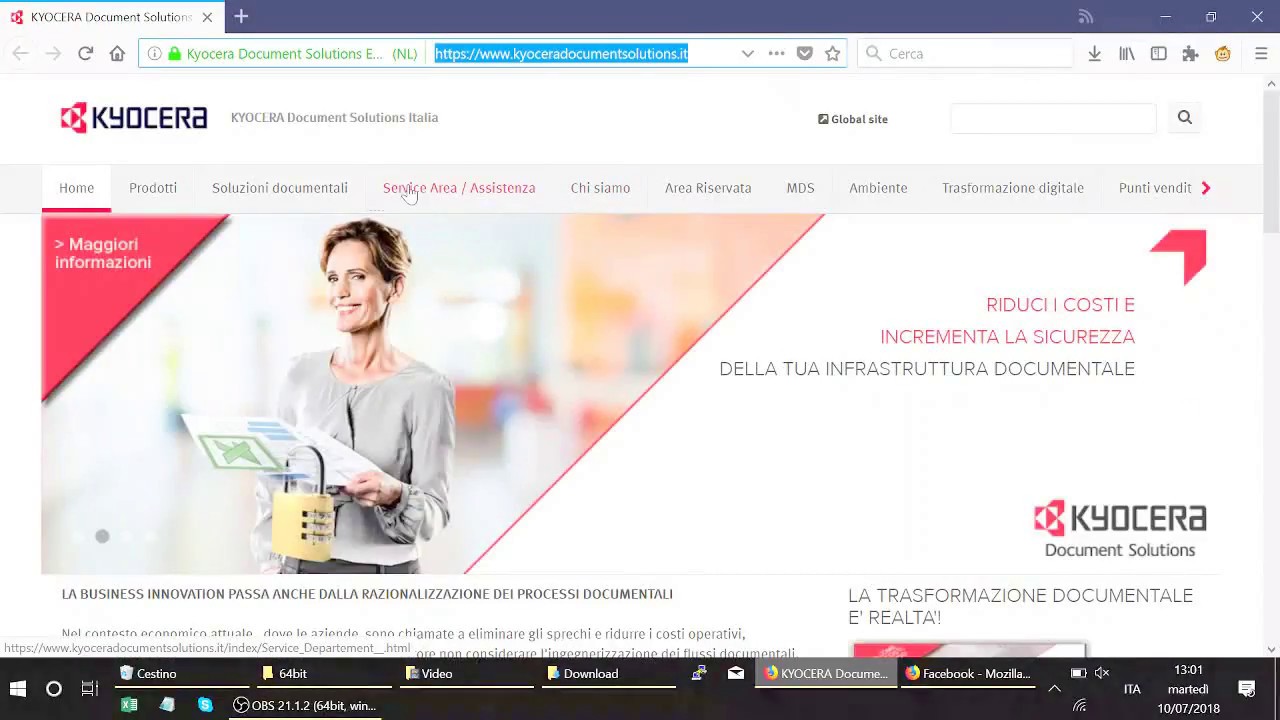1280x720 pixels.
Task: Open Trasformazione digitale menu item
Action: click(1013, 188)
